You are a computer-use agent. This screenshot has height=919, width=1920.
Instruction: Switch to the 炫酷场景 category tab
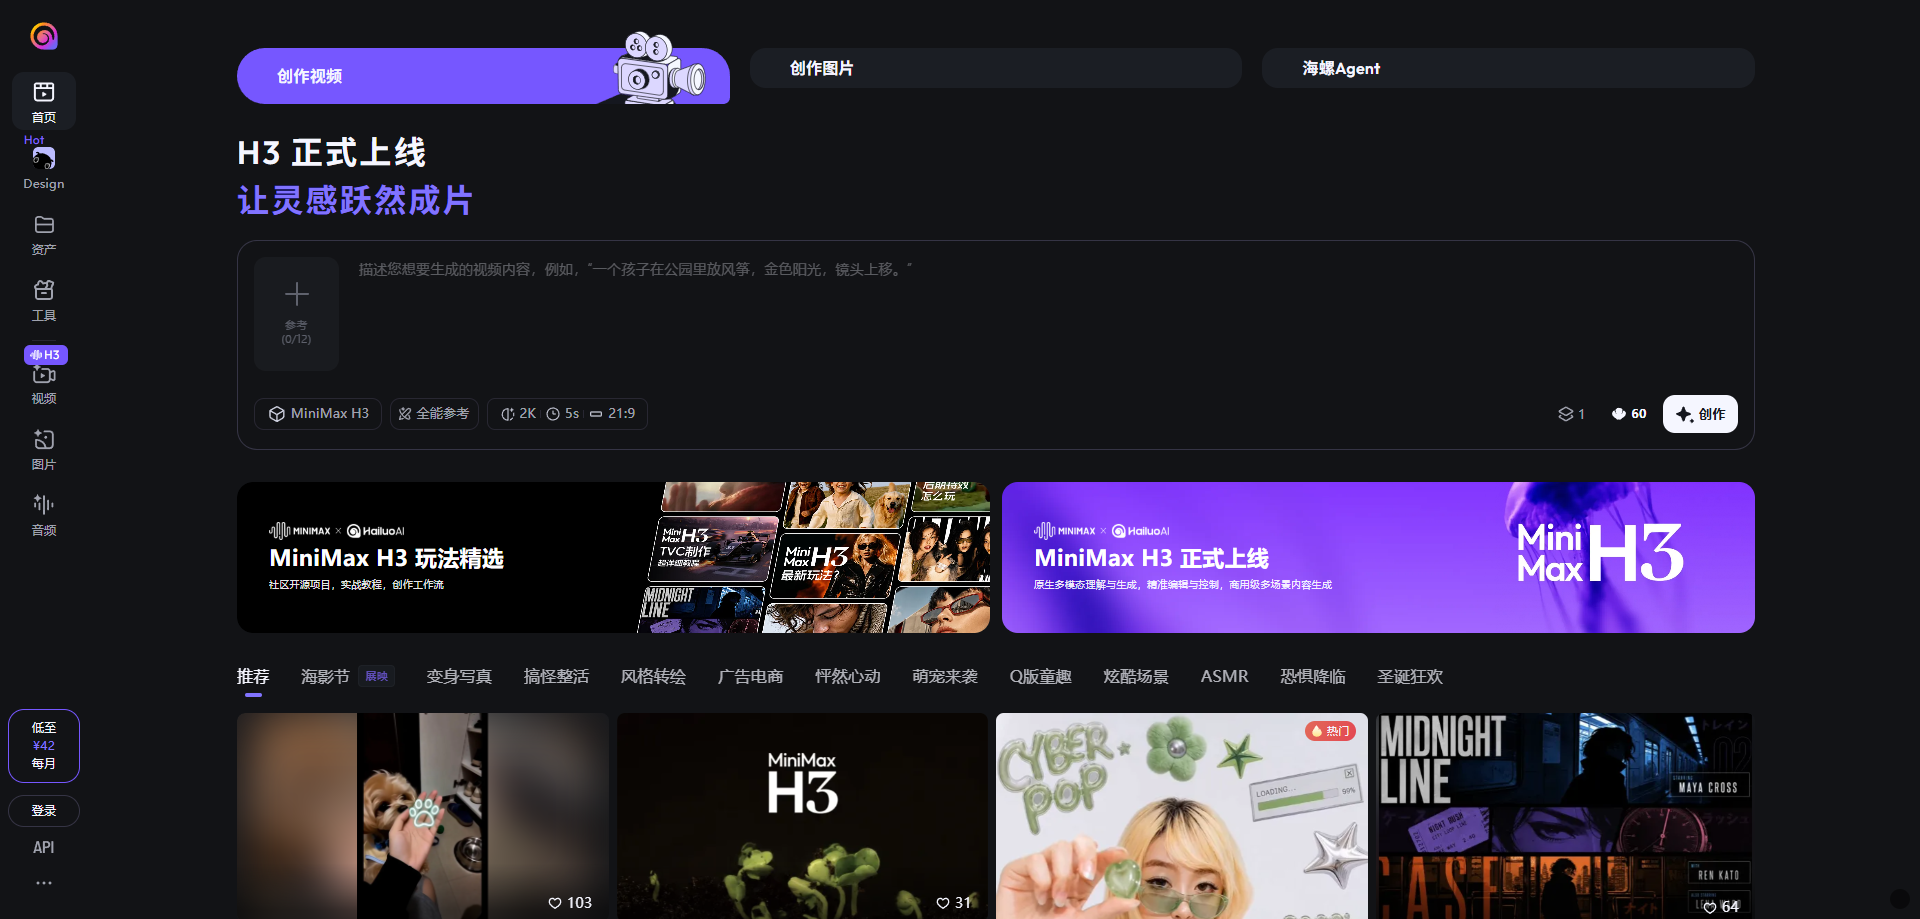[1136, 677]
